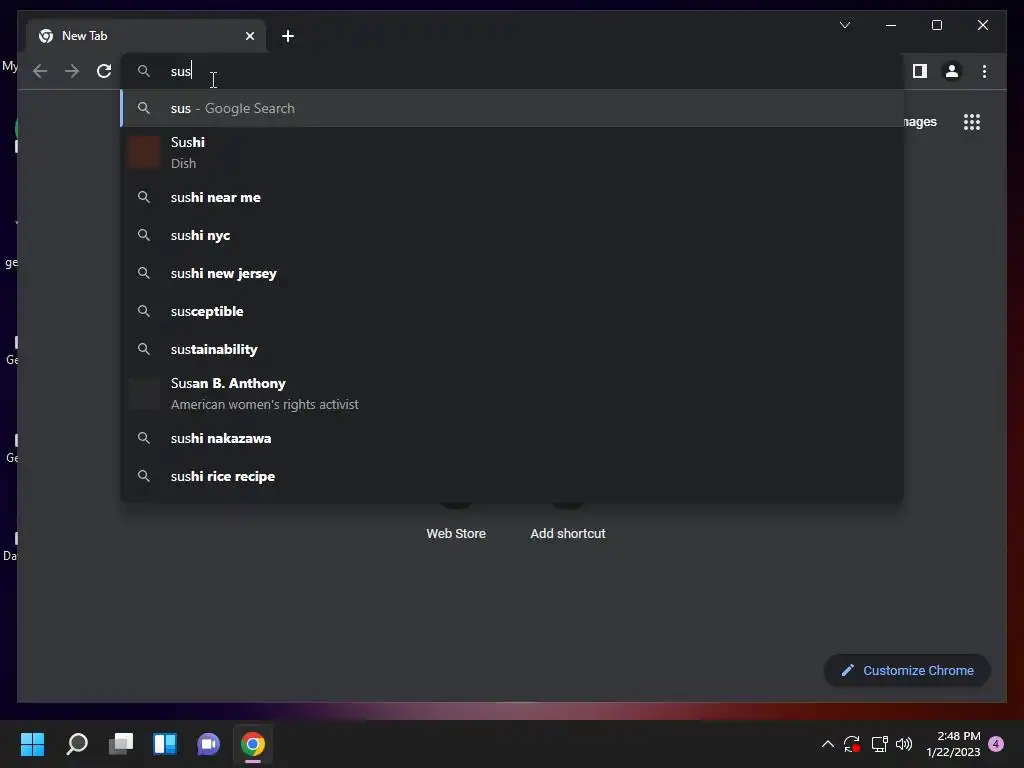Click search icon beside 'susceptible'
Viewport: 1024px width, 768px height.
(144, 311)
